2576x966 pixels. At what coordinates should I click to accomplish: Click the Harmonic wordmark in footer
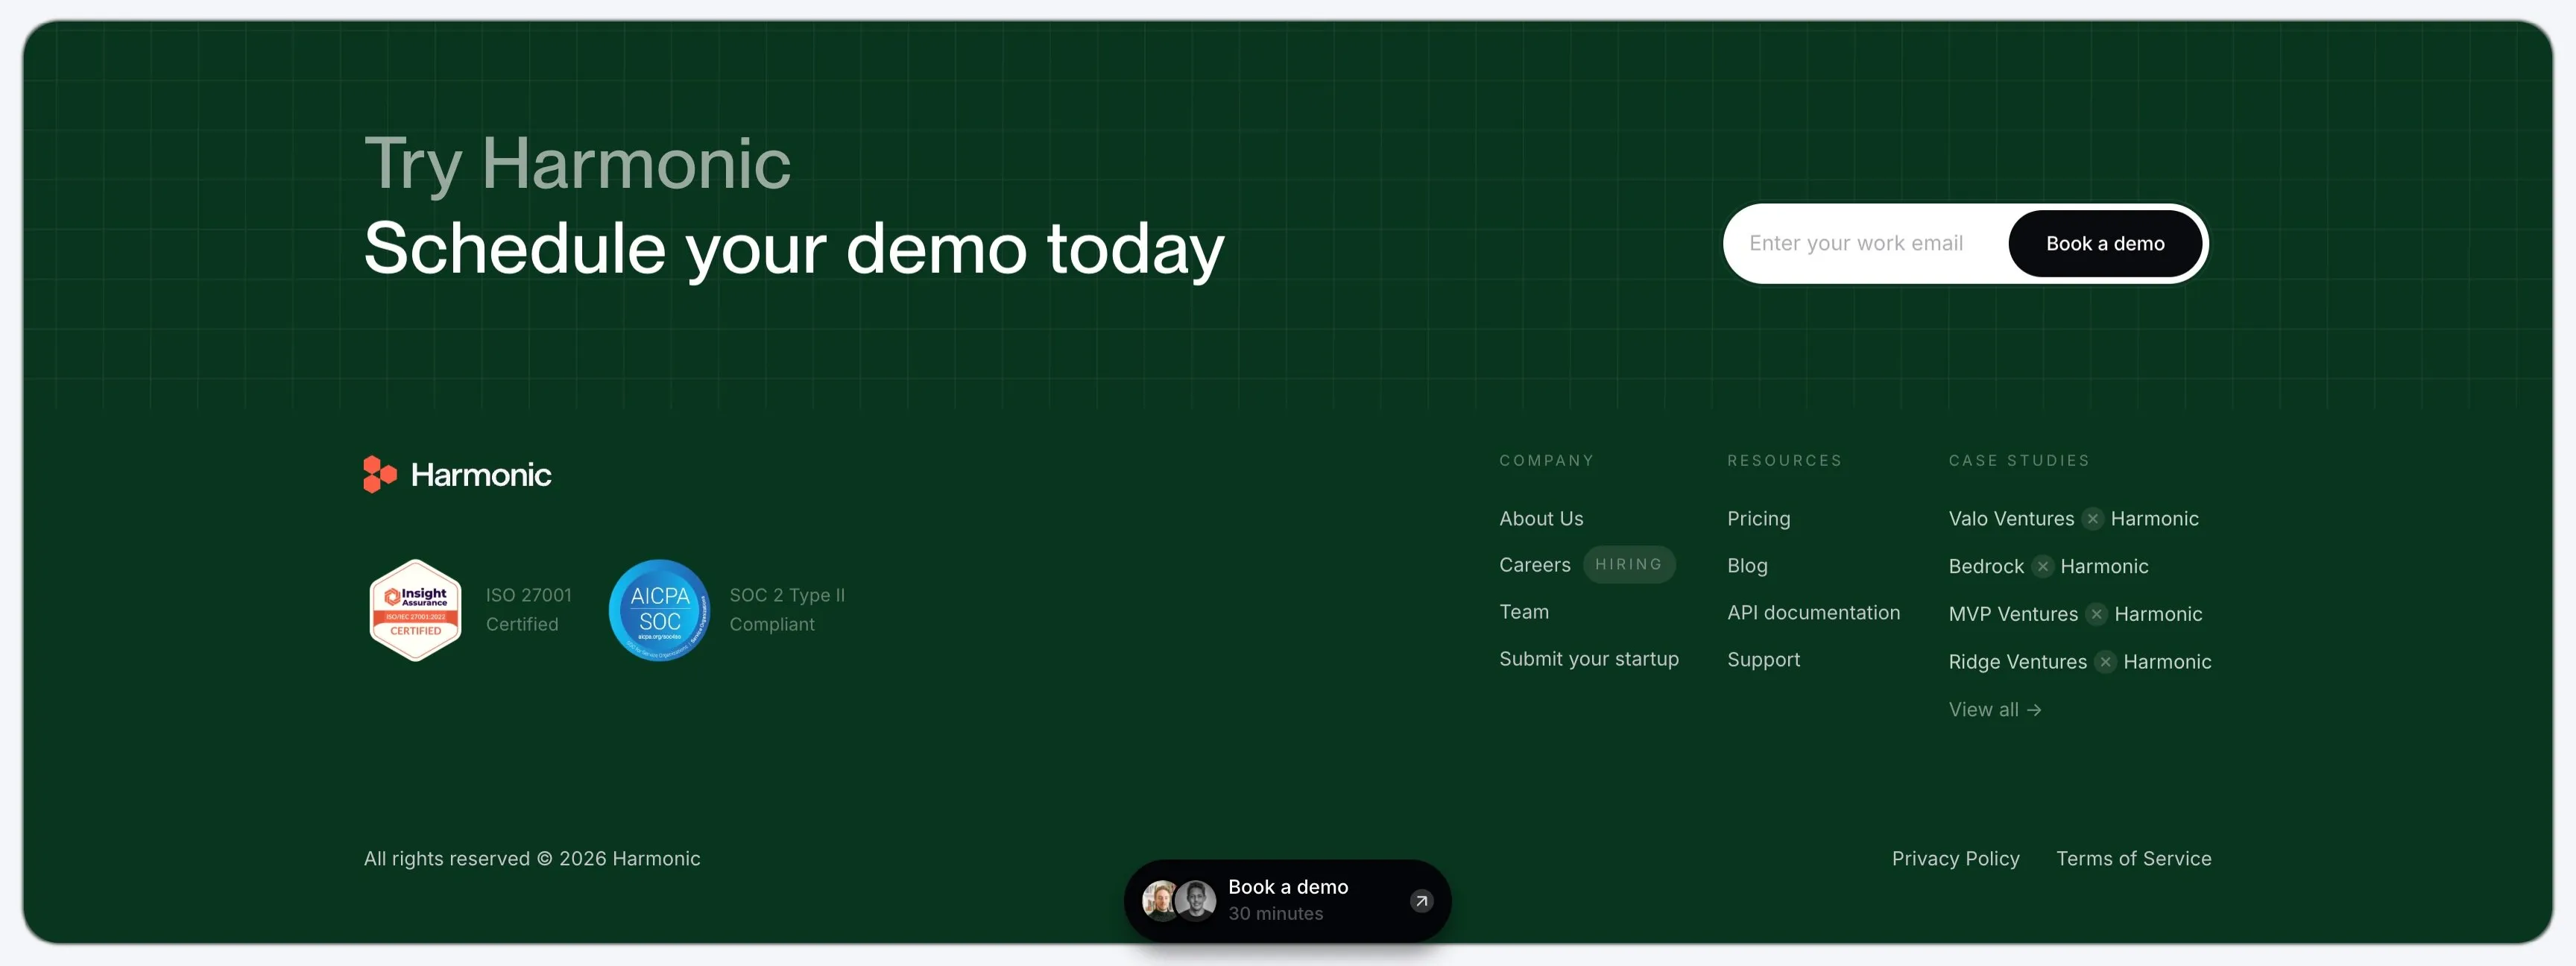481,475
